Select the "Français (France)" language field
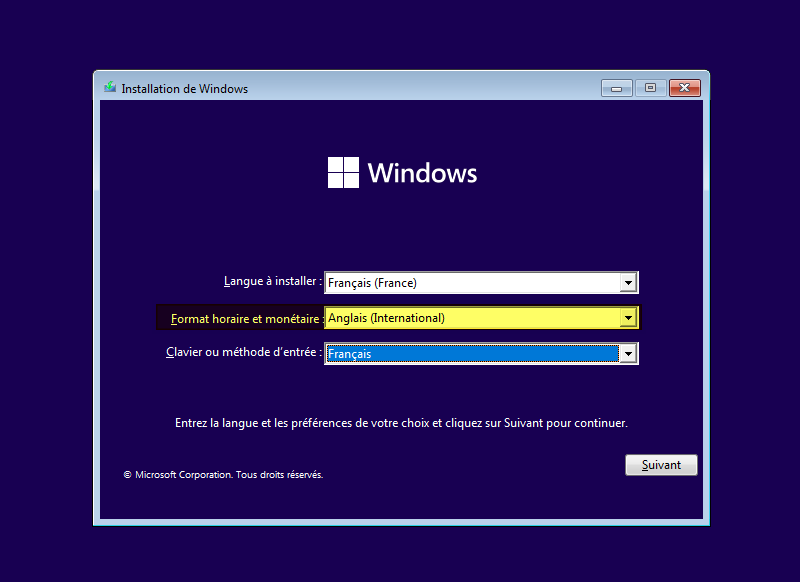This screenshot has height=582, width=800. point(470,282)
